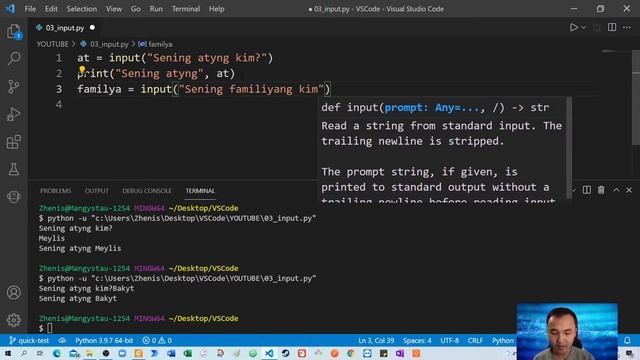Open the View menu
This screenshot has height=360, width=640.
pyautogui.click(x=113, y=9)
